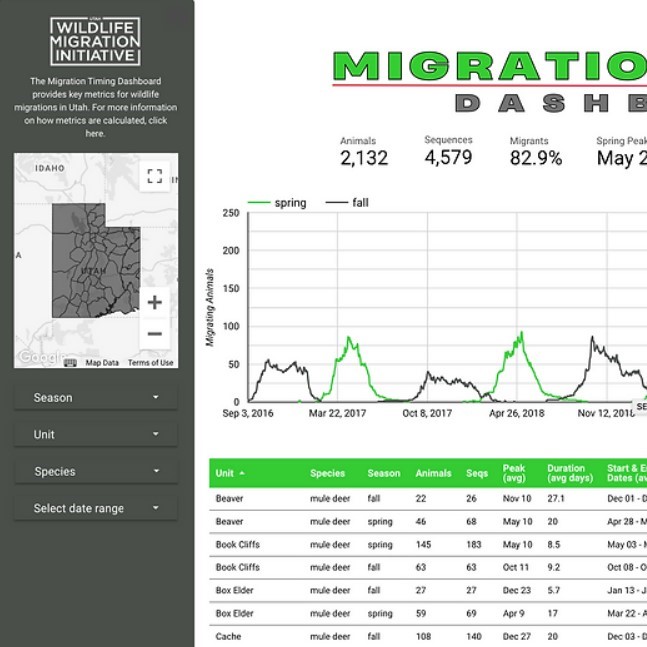Zoom out on the Utah map
Screen dimensions: 647x647
tap(154, 333)
